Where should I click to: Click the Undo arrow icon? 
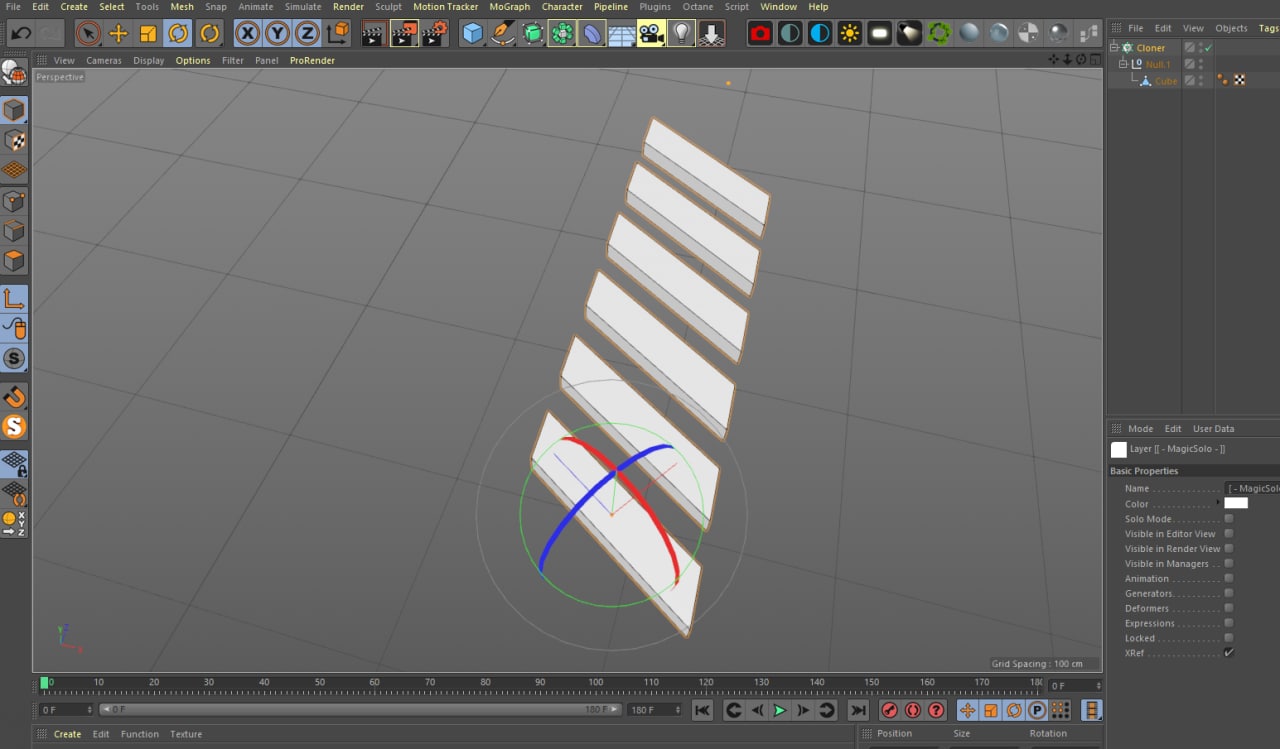[x=20, y=33]
